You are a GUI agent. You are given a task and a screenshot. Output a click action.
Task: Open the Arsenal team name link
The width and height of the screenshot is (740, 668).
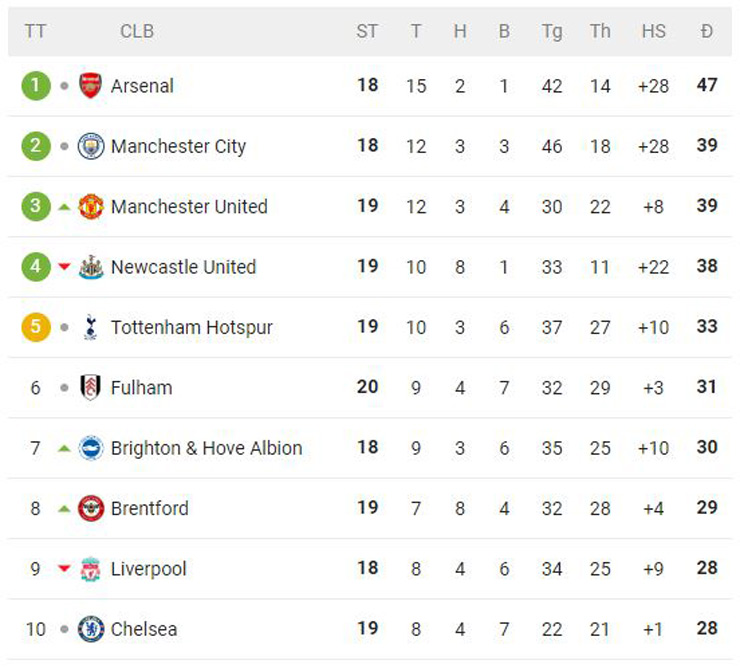(142, 86)
